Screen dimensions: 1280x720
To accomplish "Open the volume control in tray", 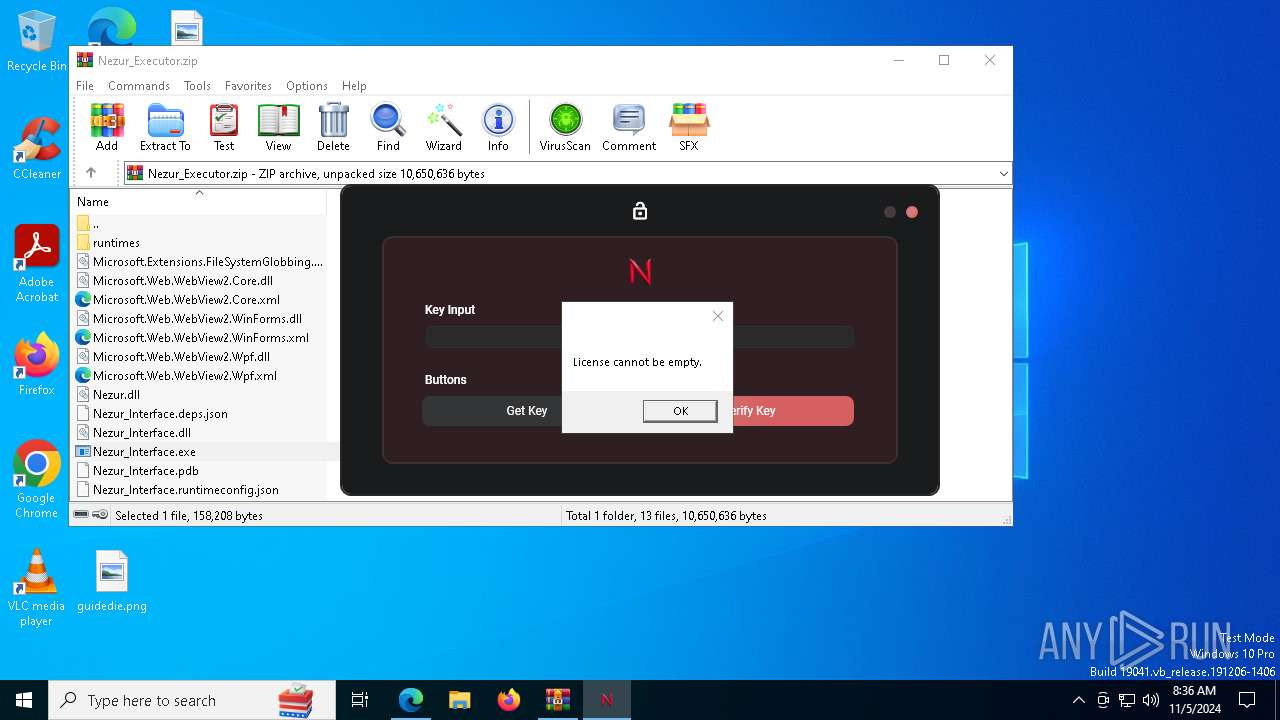I will coord(1151,700).
